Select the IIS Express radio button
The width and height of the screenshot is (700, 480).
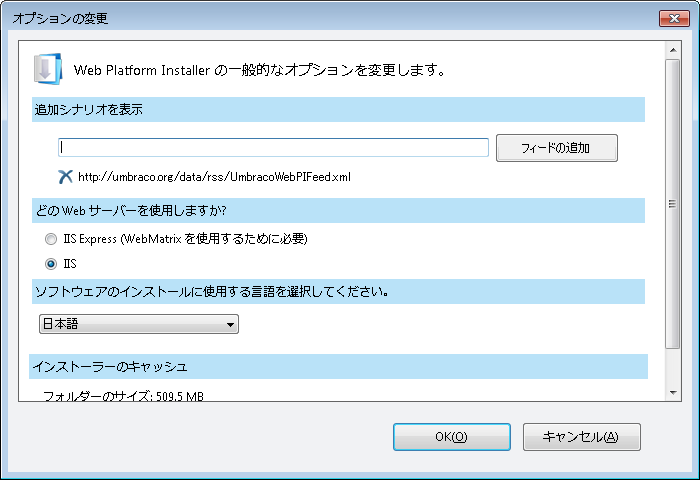pyautogui.click(x=51, y=239)
